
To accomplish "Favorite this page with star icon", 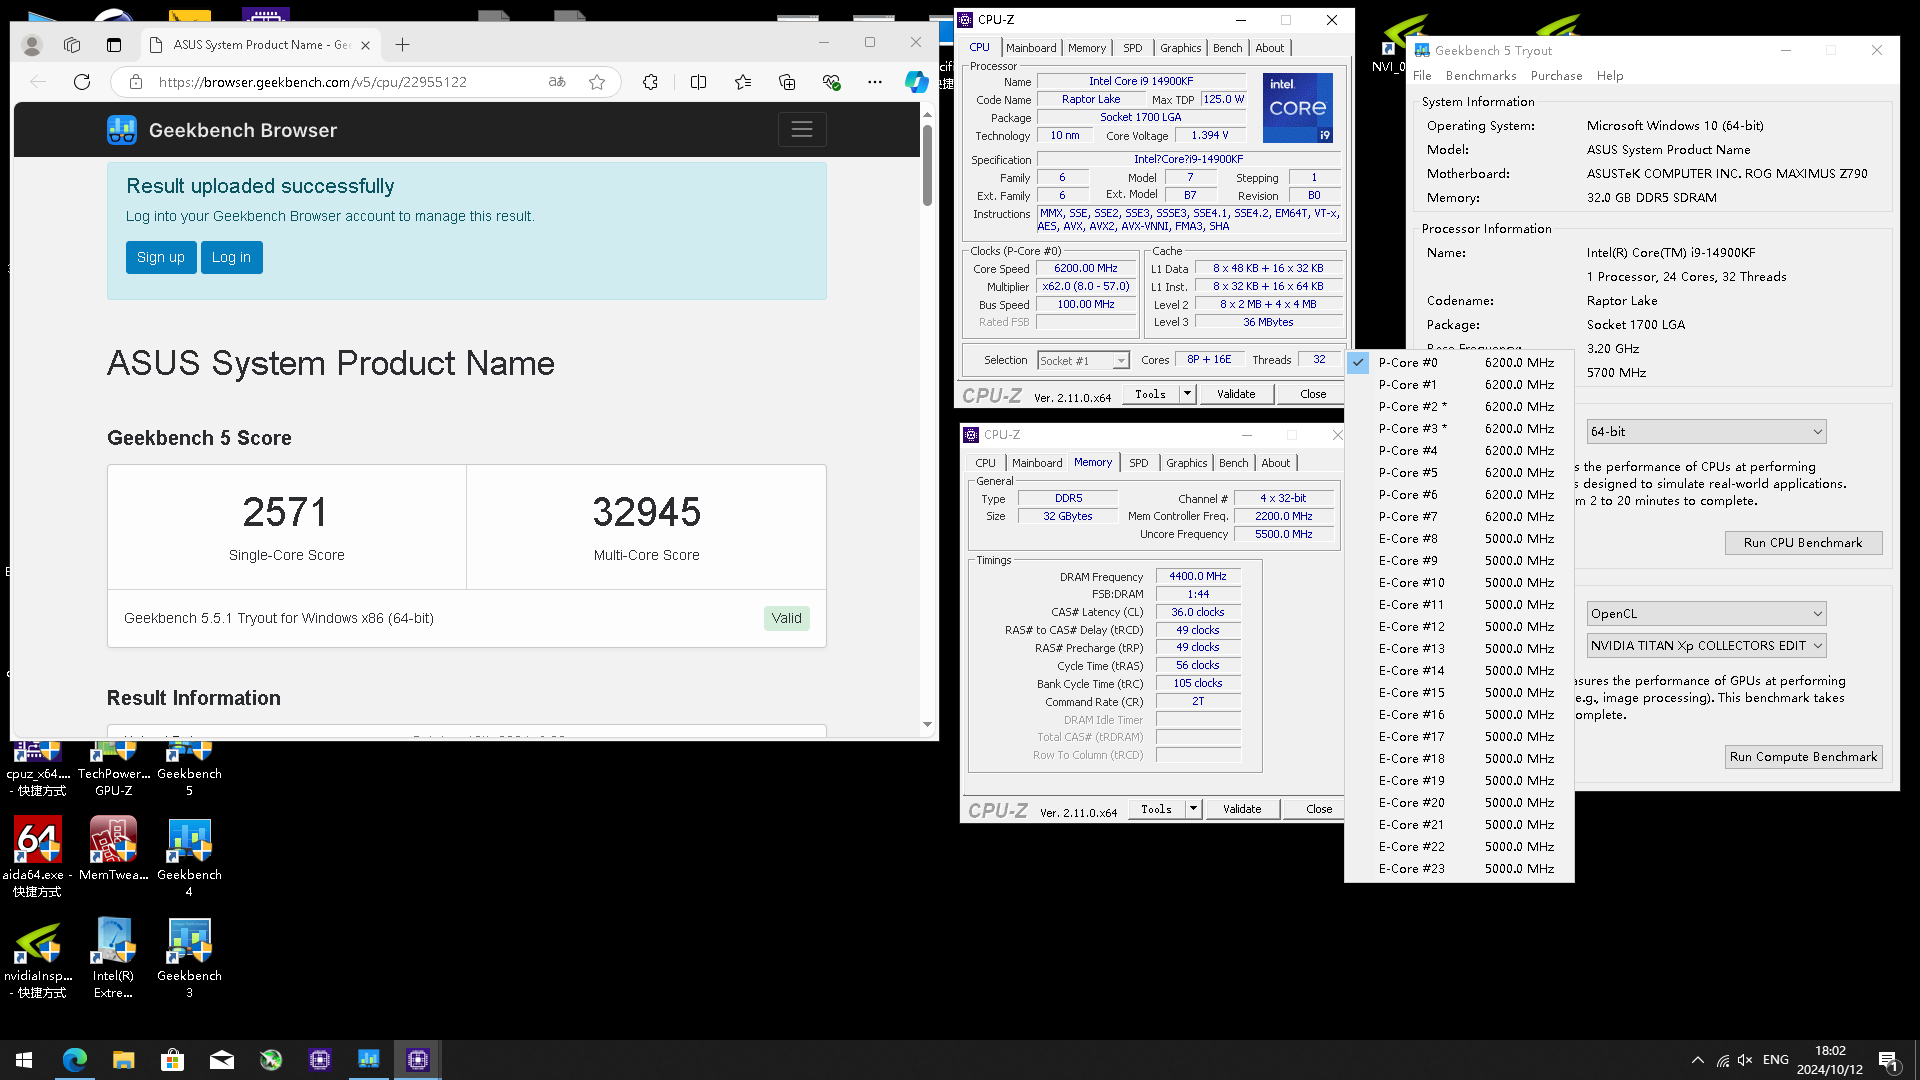I will coord(597,82).
